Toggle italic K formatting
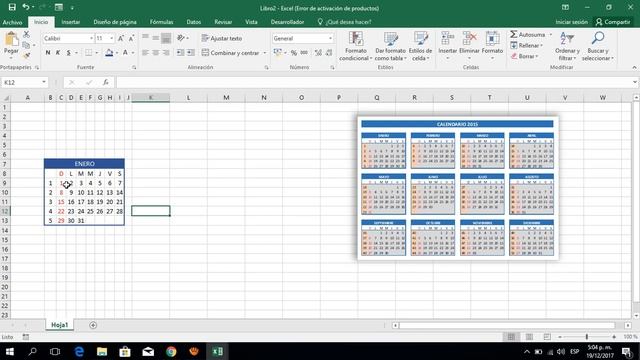Viewport: 640px width, 360px height. click(x=58, y=53)
